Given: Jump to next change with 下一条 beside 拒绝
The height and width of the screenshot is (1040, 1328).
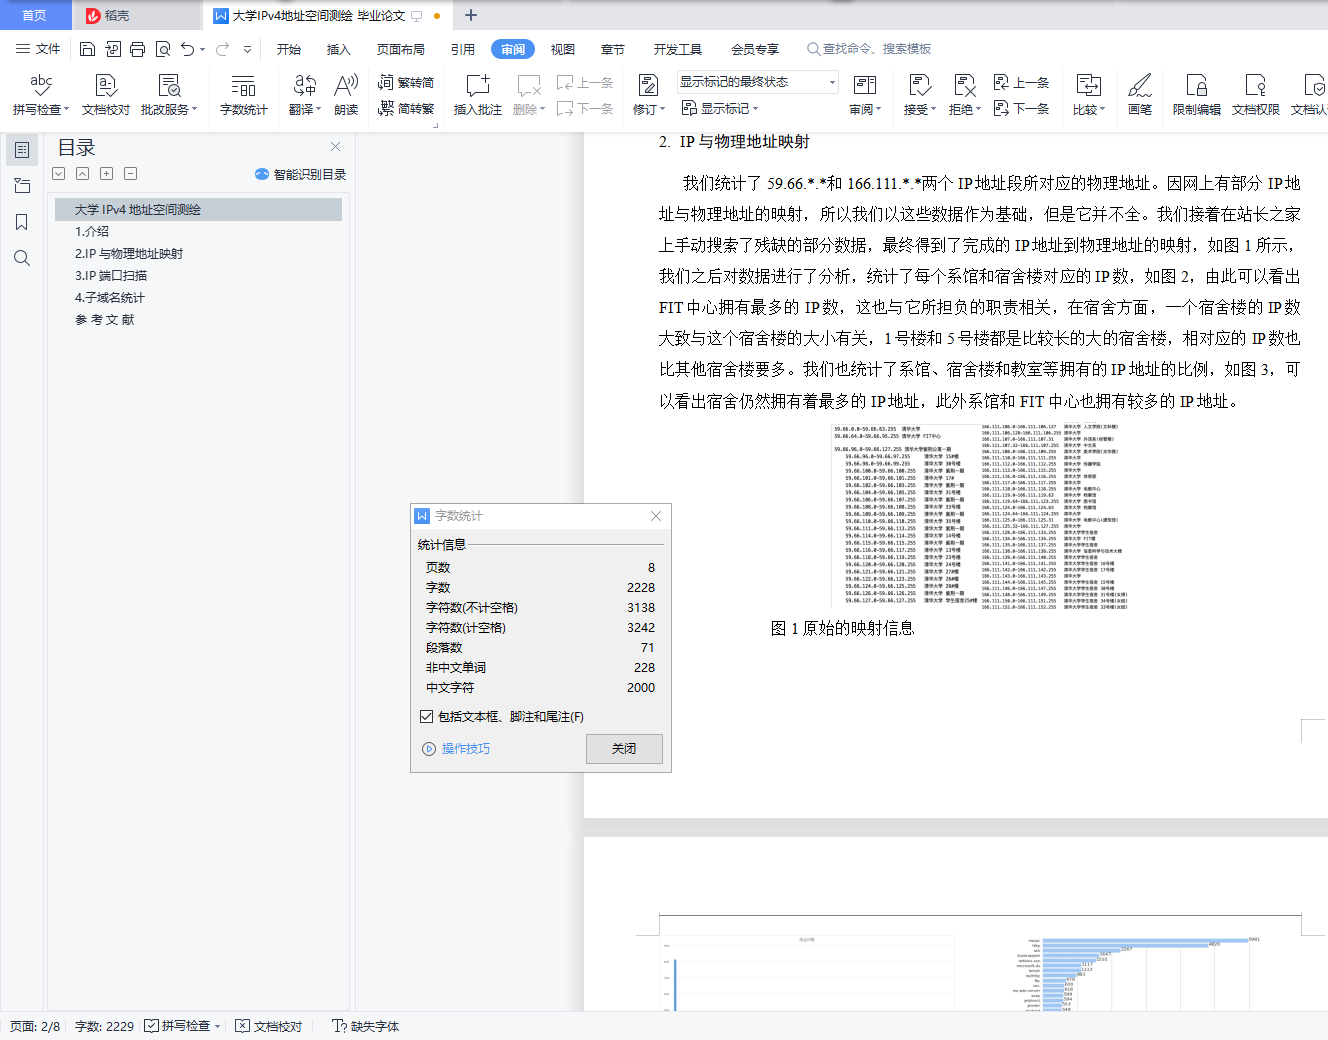Looking at the screenshot, I should [x=1021, y=108].
